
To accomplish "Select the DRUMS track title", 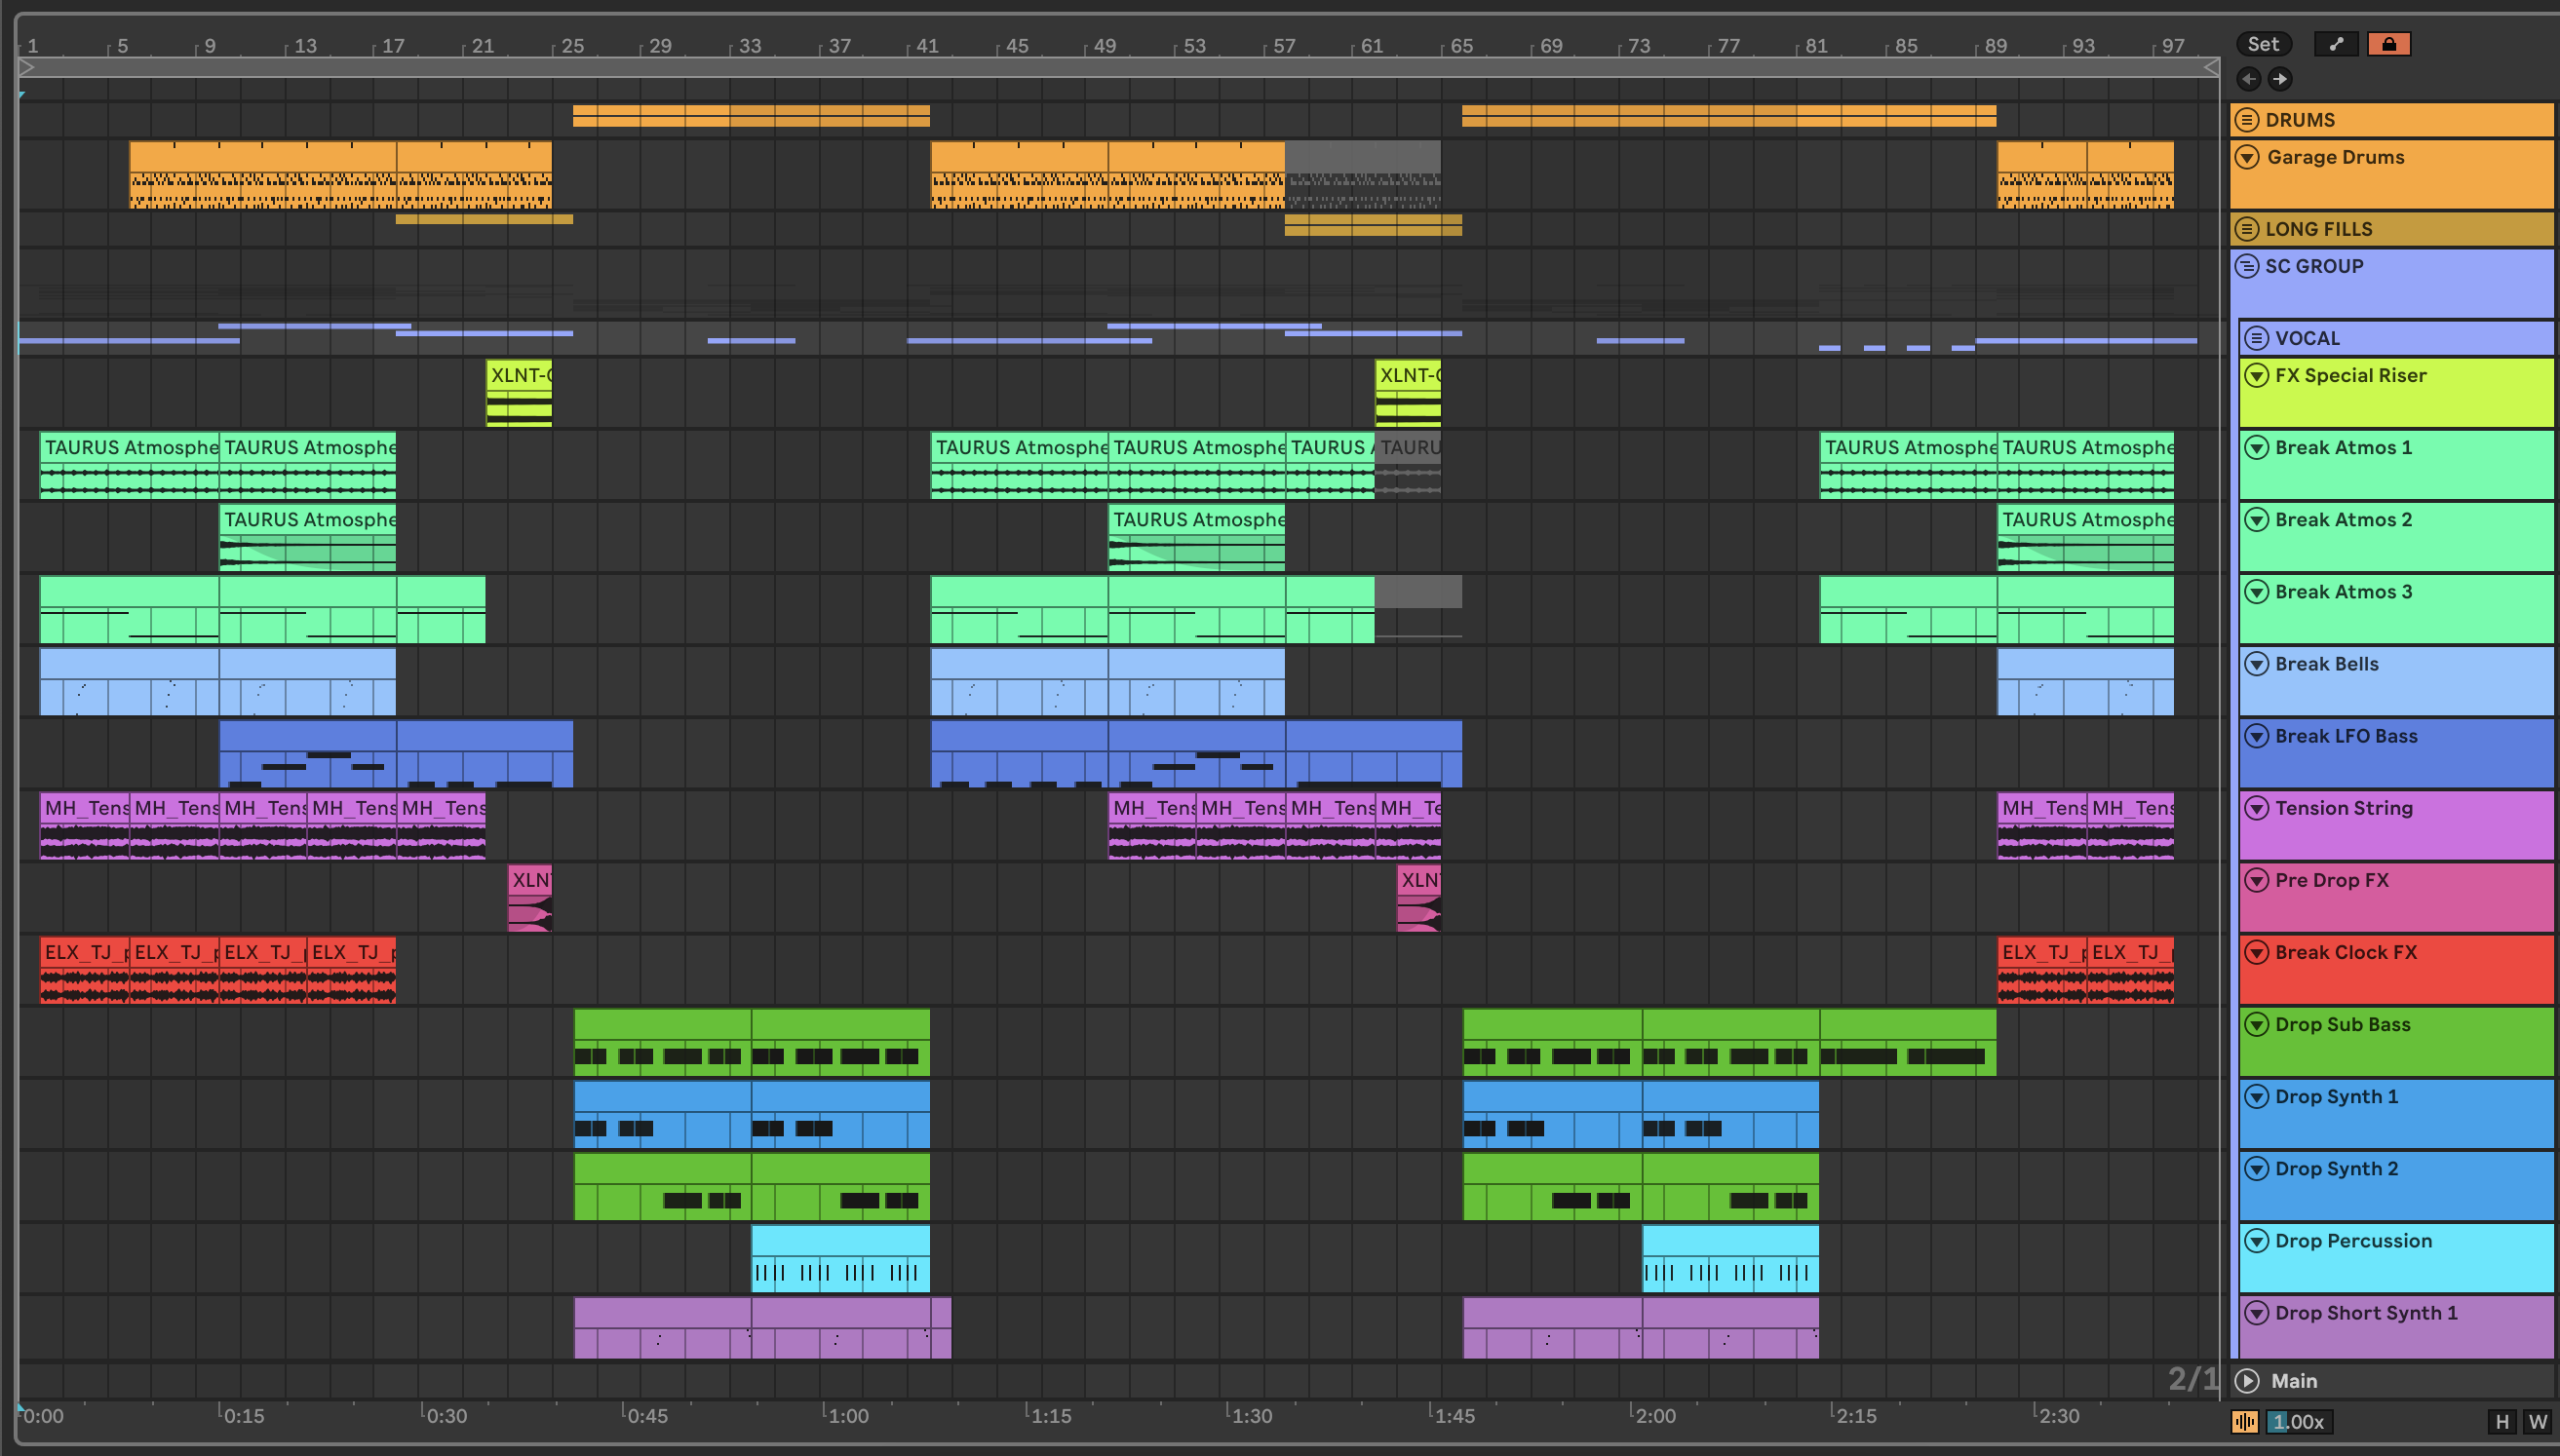I will (2300, 120).
